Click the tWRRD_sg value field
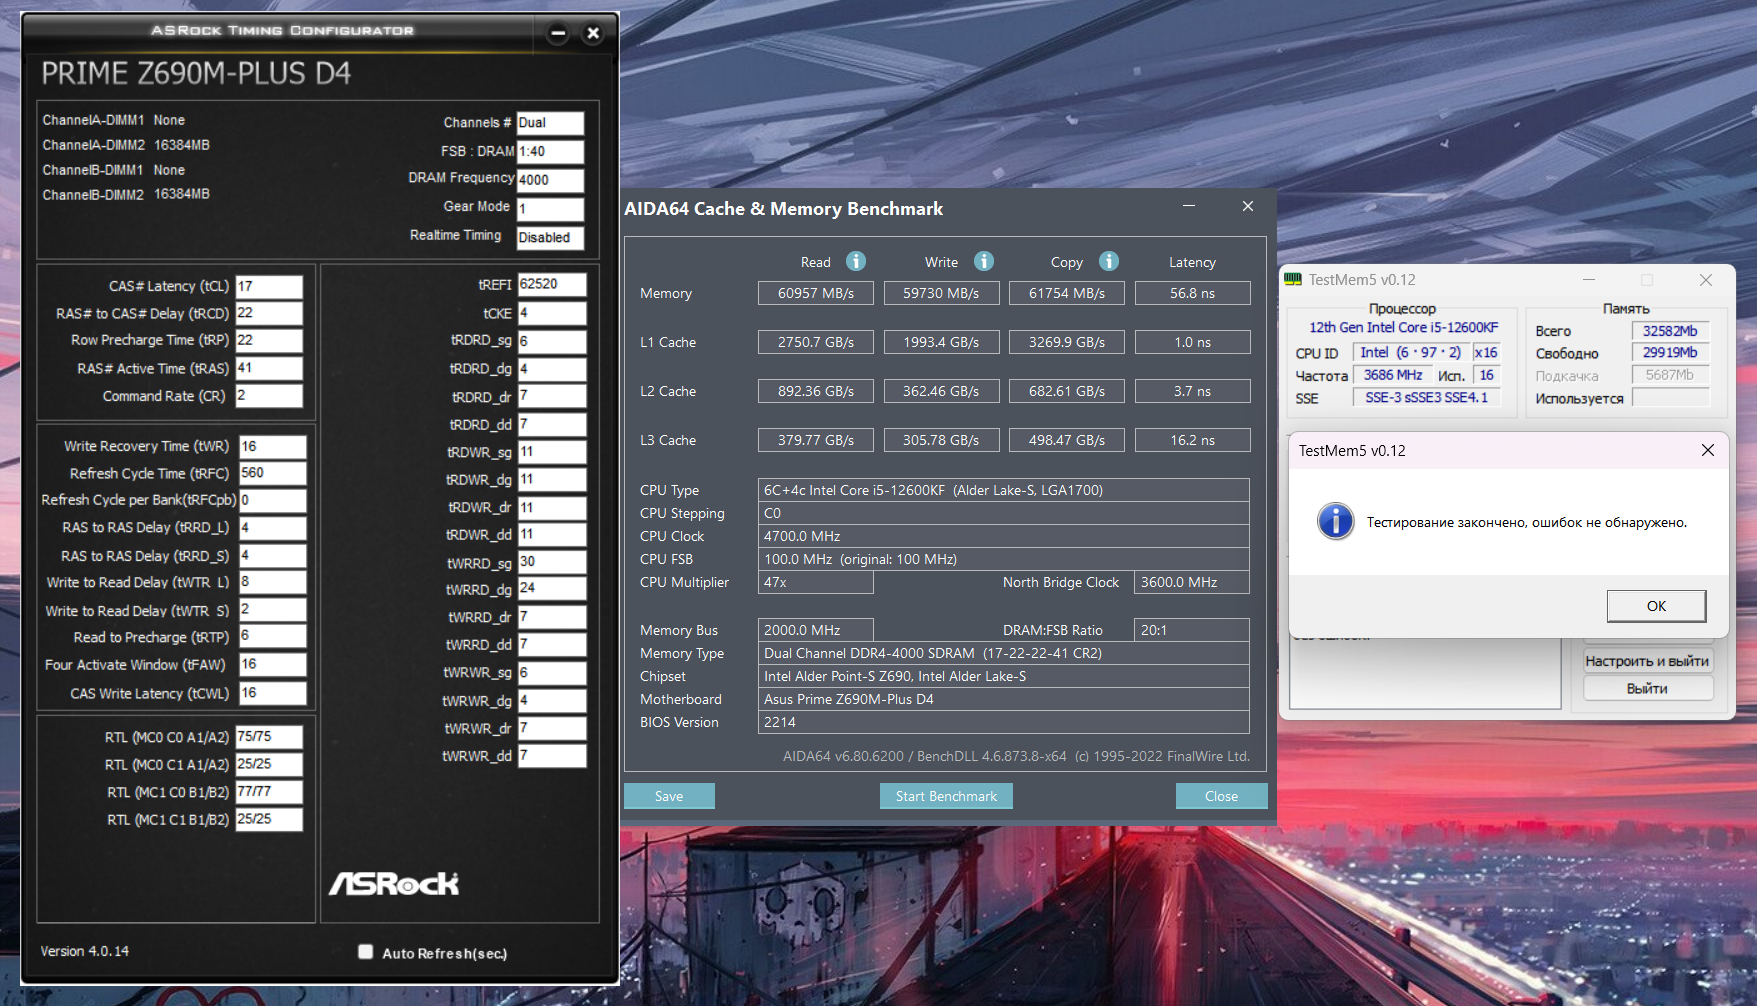Image resolution: width=1757 pixels, height=1006 pixels. [552, 563]
